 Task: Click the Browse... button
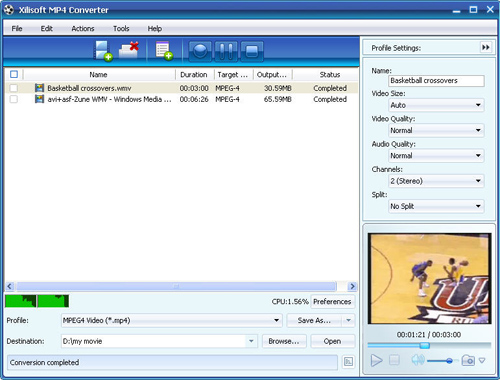284,341
